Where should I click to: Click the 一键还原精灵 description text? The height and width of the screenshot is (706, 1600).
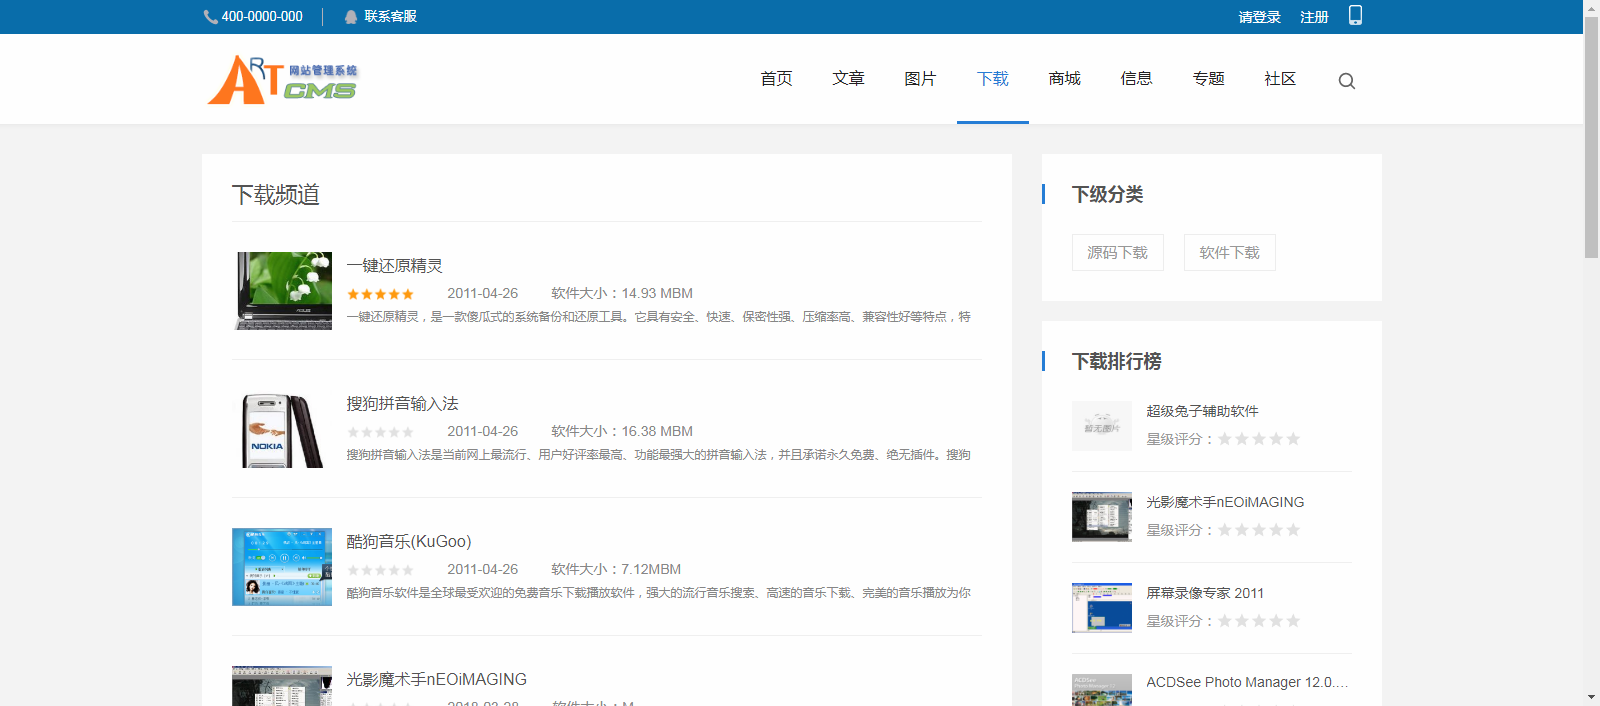click(x=659, y=317)
